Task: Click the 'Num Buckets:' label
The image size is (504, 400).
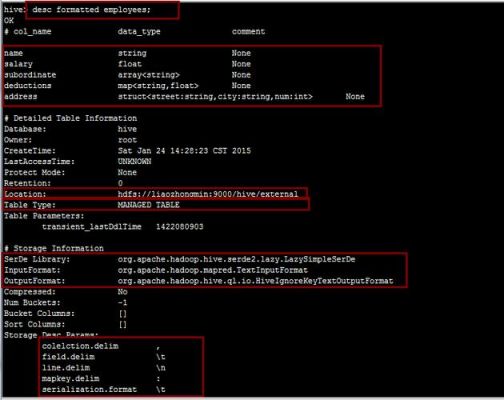Action: 32,303
